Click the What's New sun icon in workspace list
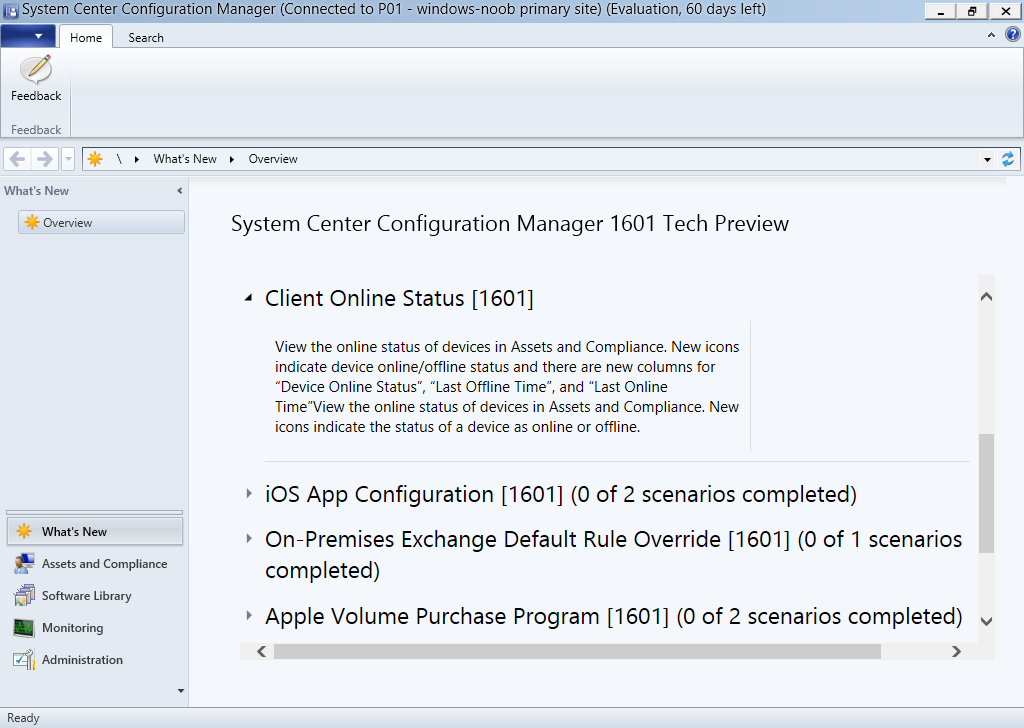This screenshot has height=728, width=1024. pos(24,531)
